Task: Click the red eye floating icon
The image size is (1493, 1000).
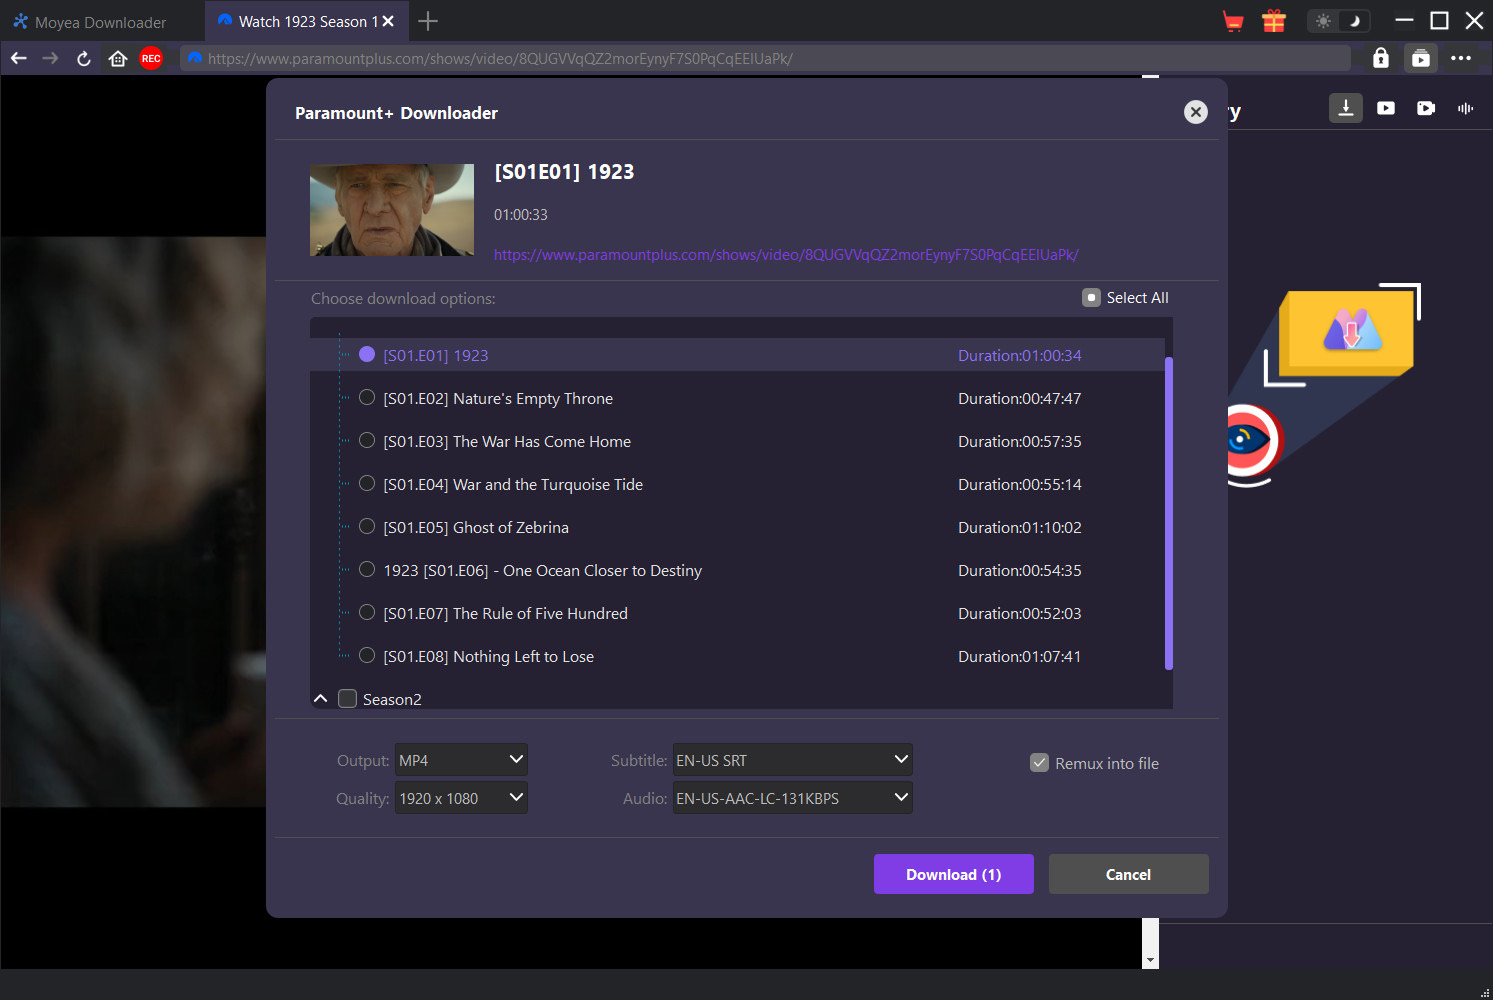Action: 1254,440
